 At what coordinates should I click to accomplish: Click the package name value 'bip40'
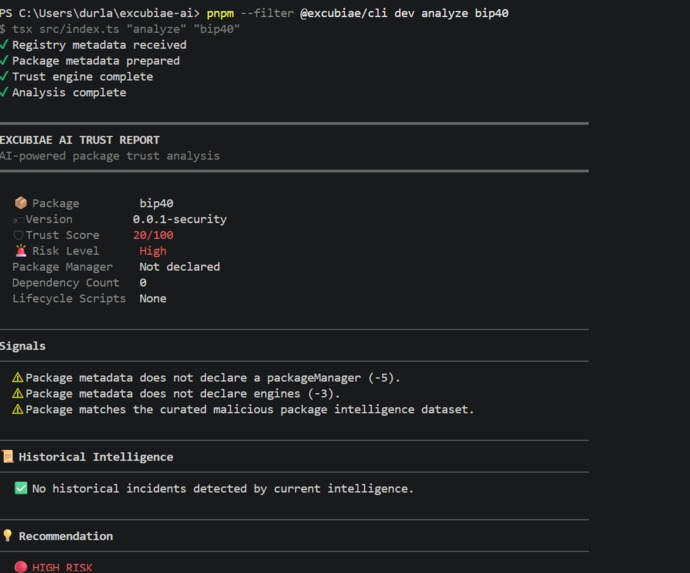coord(156,203)
